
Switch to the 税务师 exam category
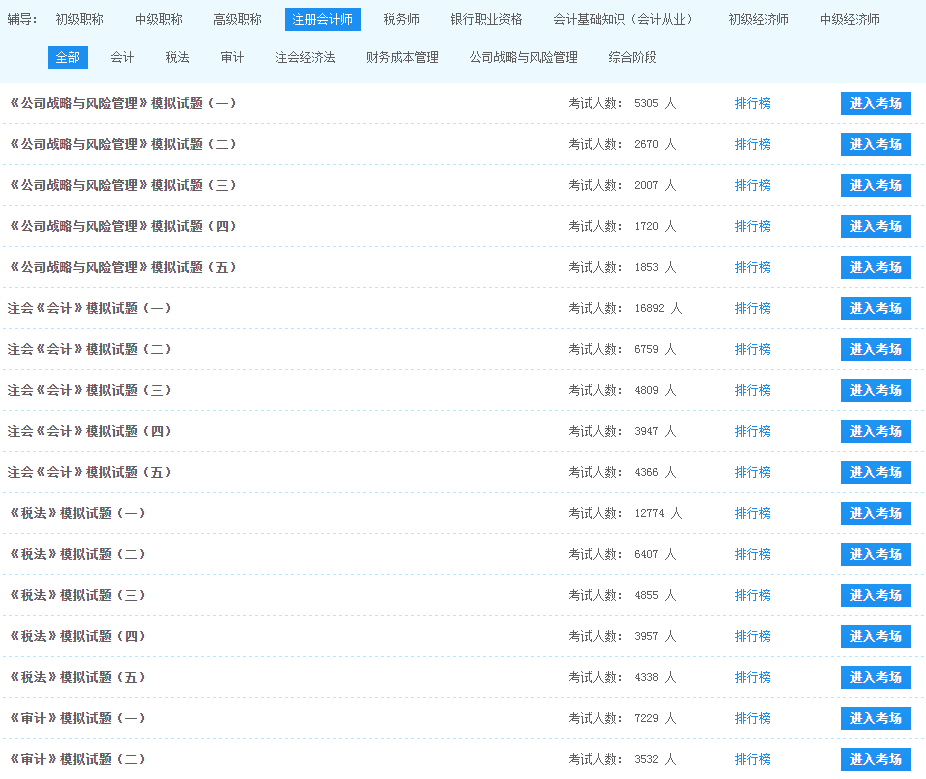[x=400, y=18]
